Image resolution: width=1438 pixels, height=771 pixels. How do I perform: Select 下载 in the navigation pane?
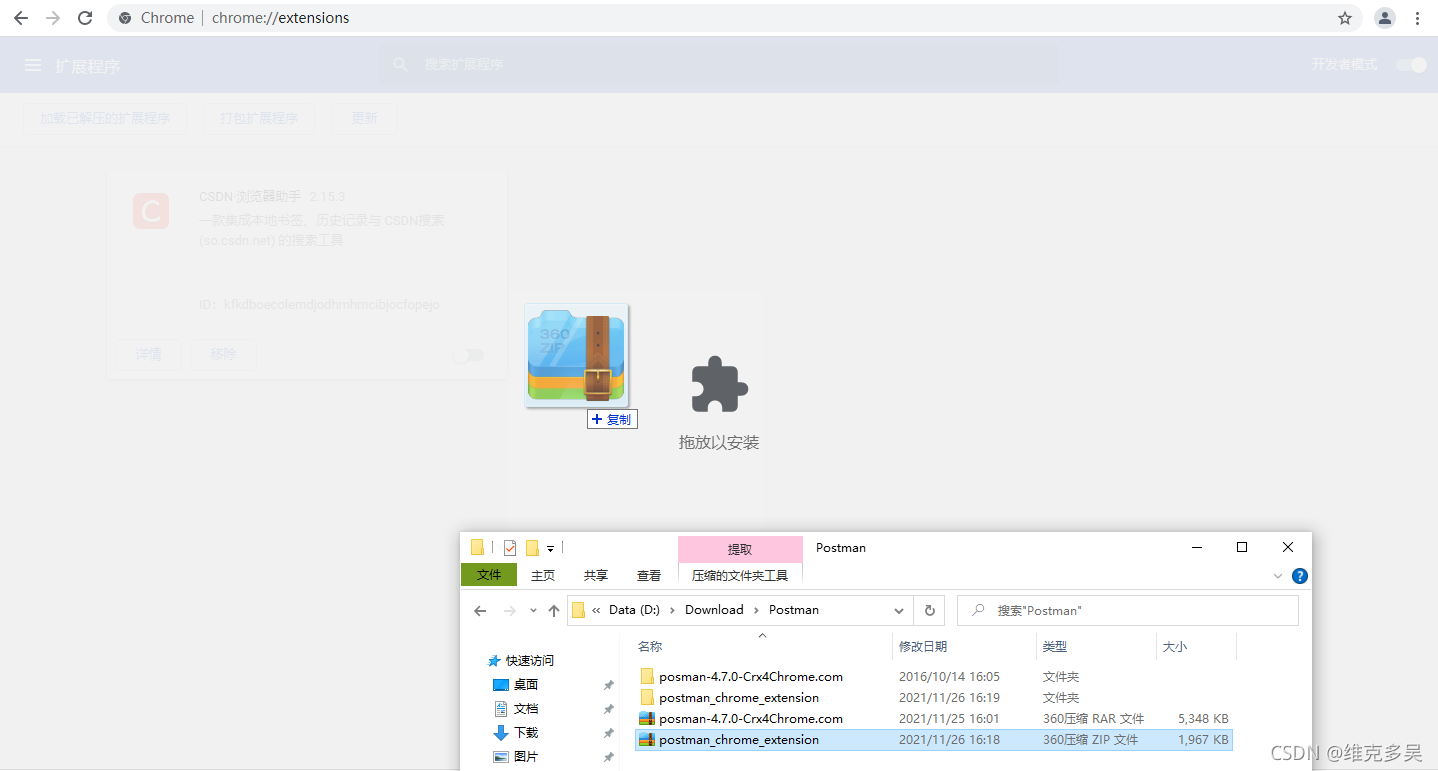[x=526, y=733]
